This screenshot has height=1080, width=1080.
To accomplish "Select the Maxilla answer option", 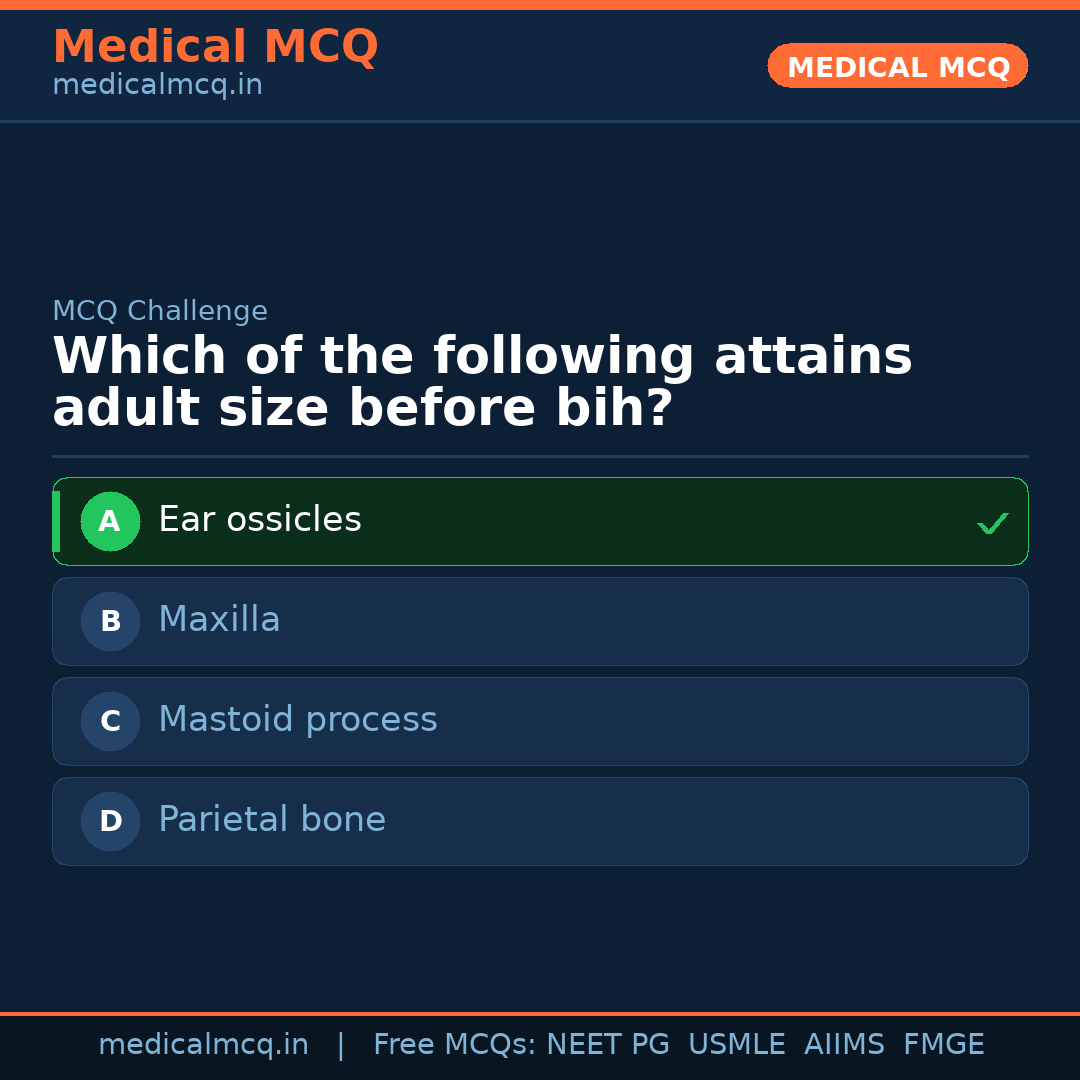I will pos(540,621).
